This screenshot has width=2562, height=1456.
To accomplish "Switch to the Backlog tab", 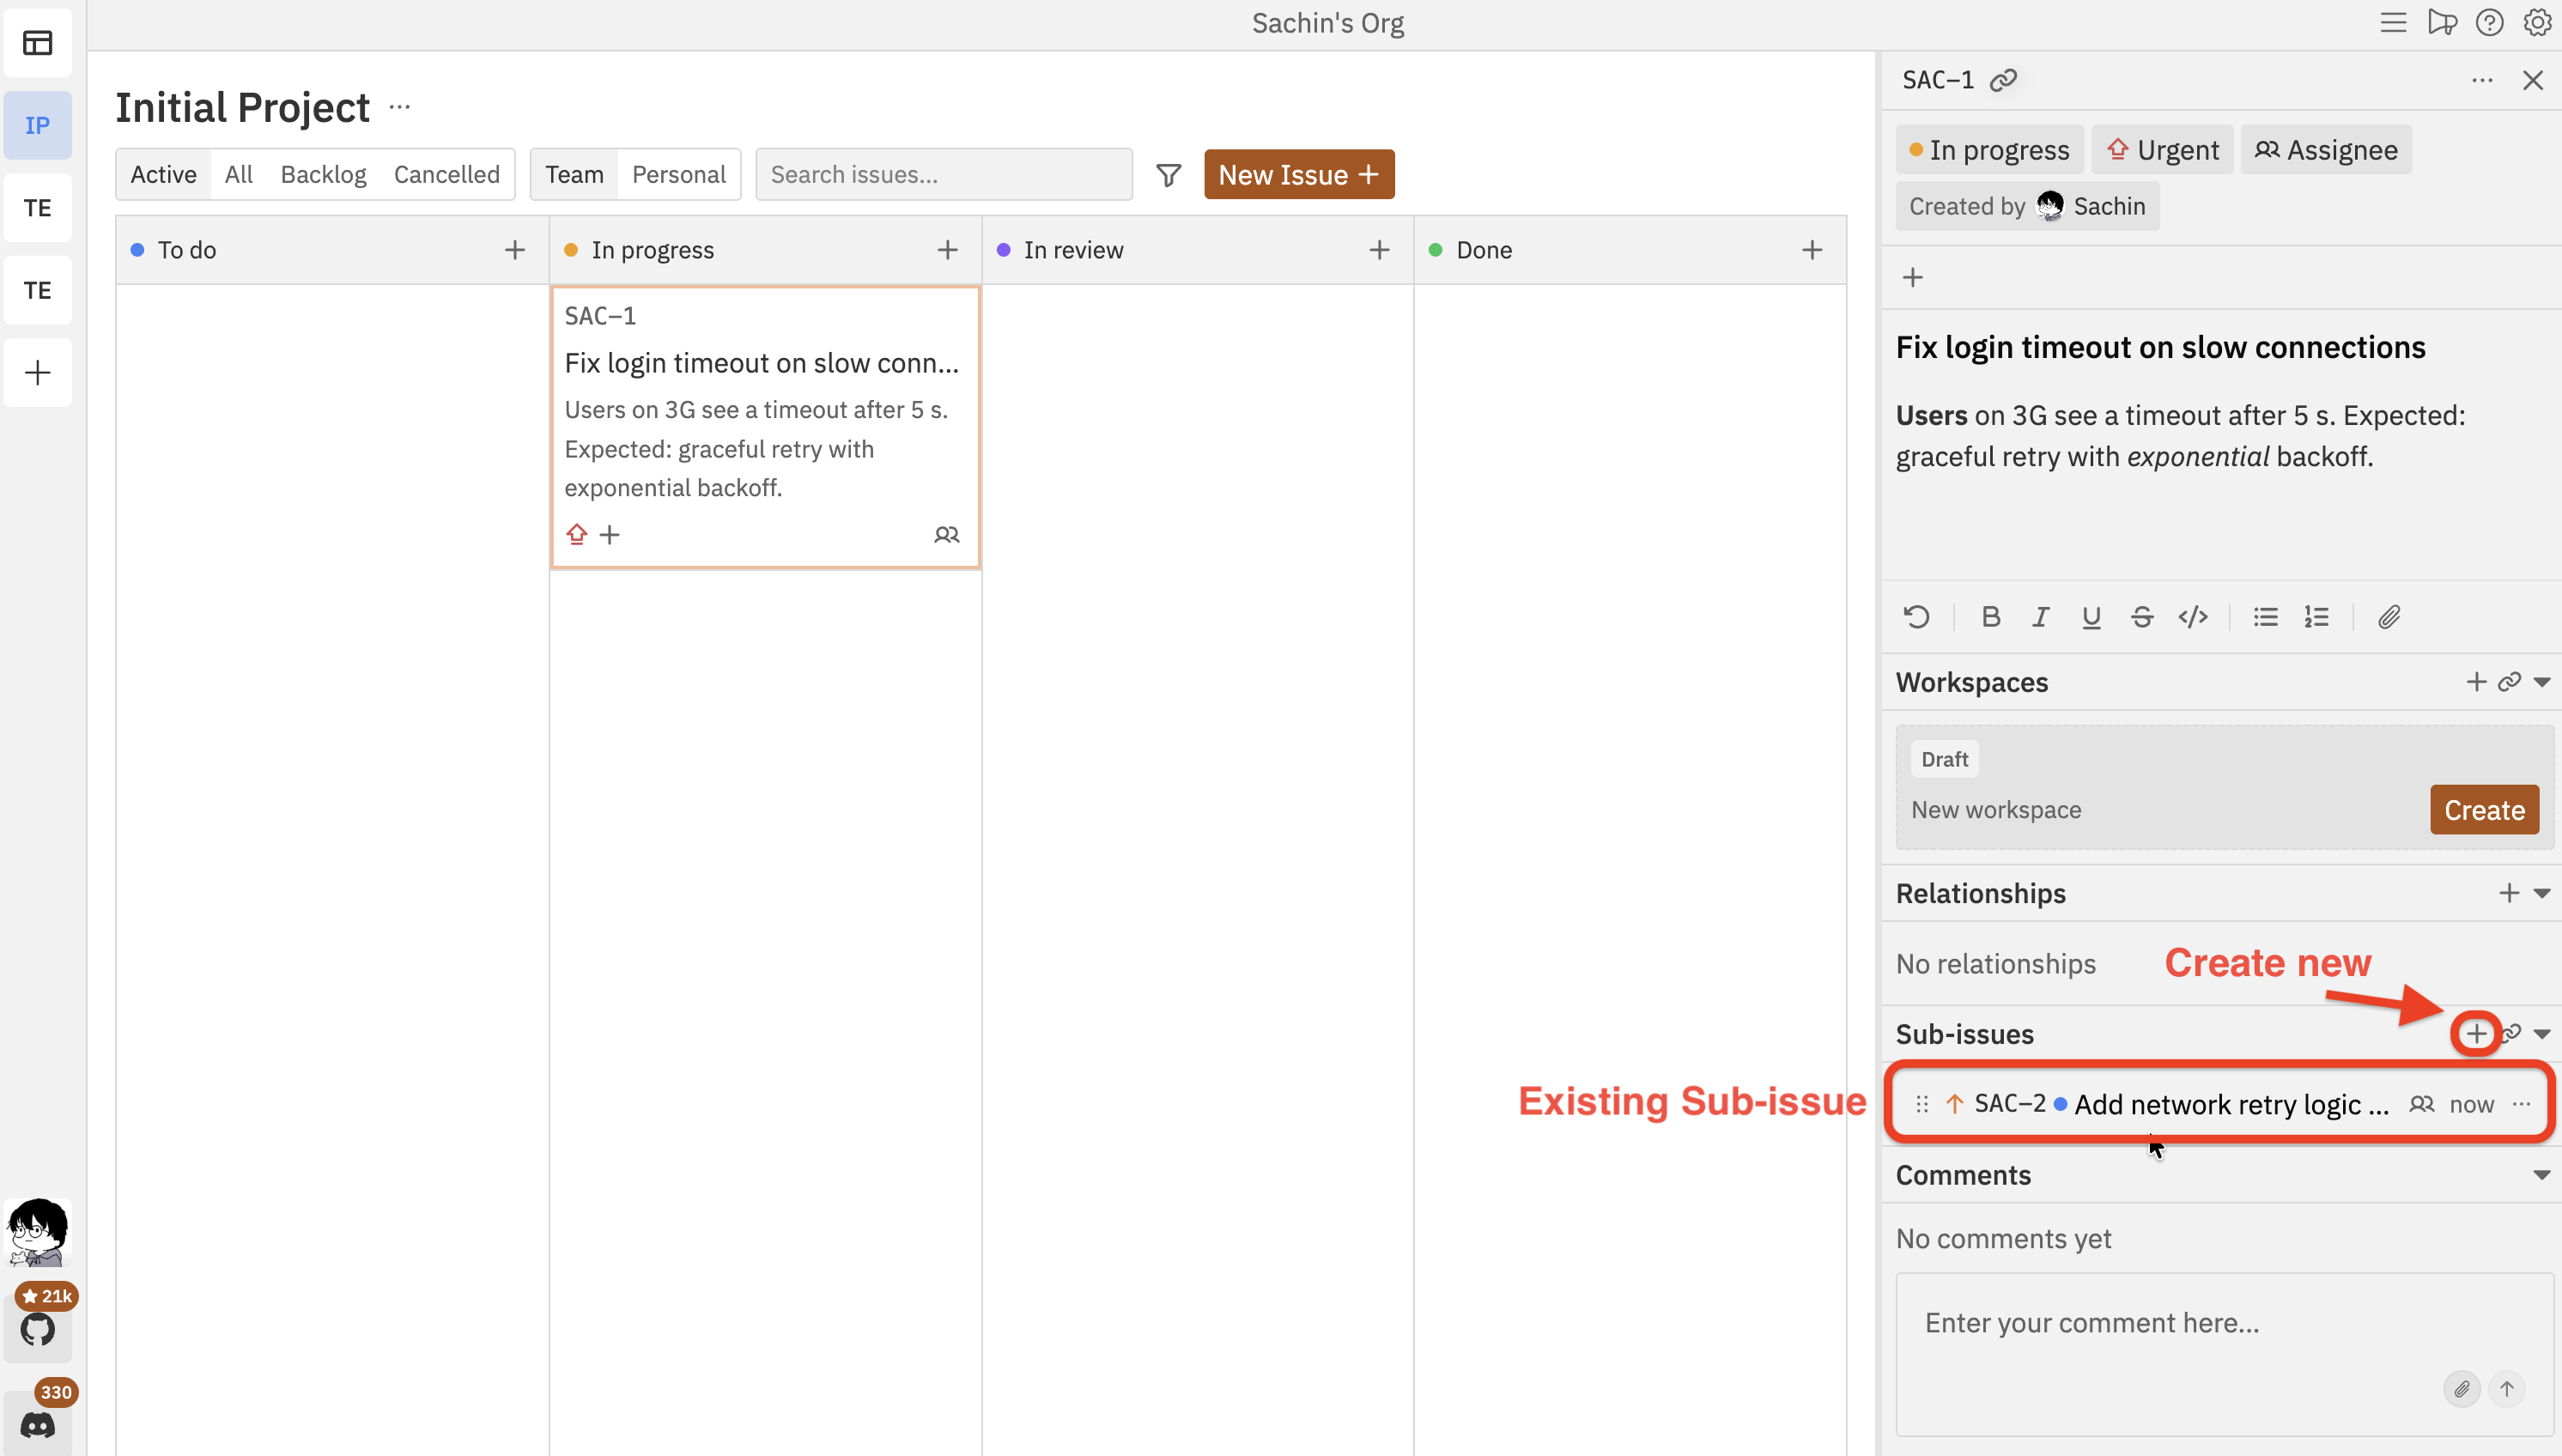I will point(322,173).
